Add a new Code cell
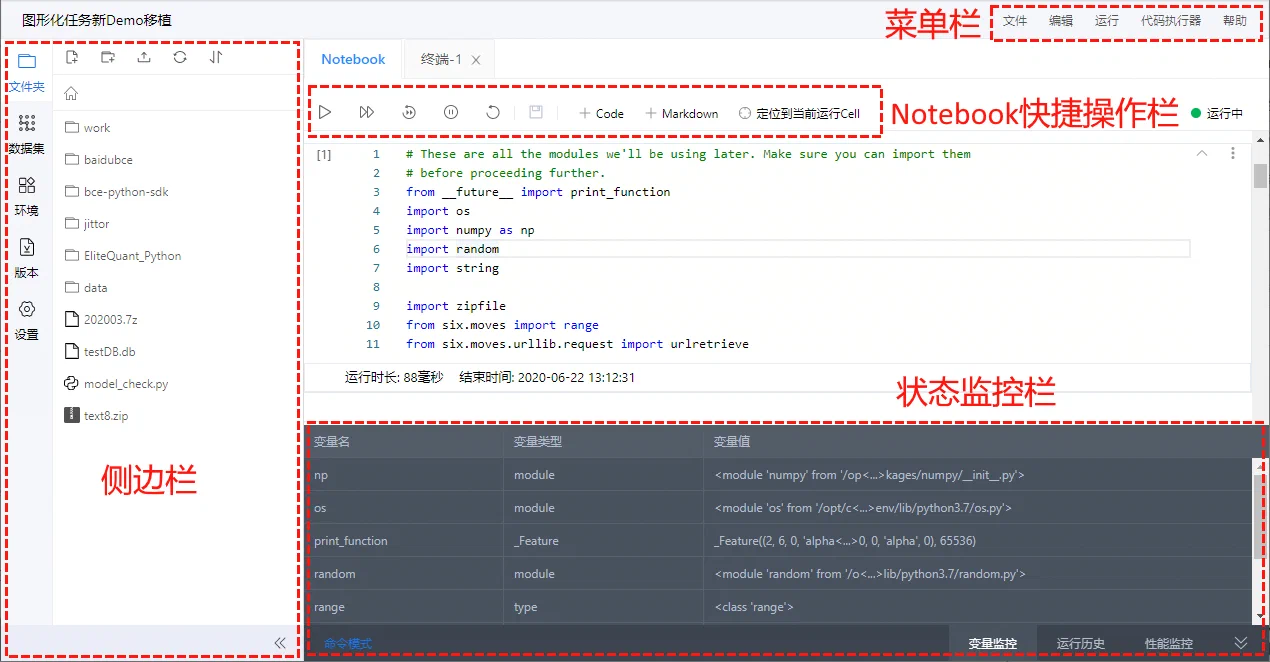1270x662 pixels. pos(601,113)
